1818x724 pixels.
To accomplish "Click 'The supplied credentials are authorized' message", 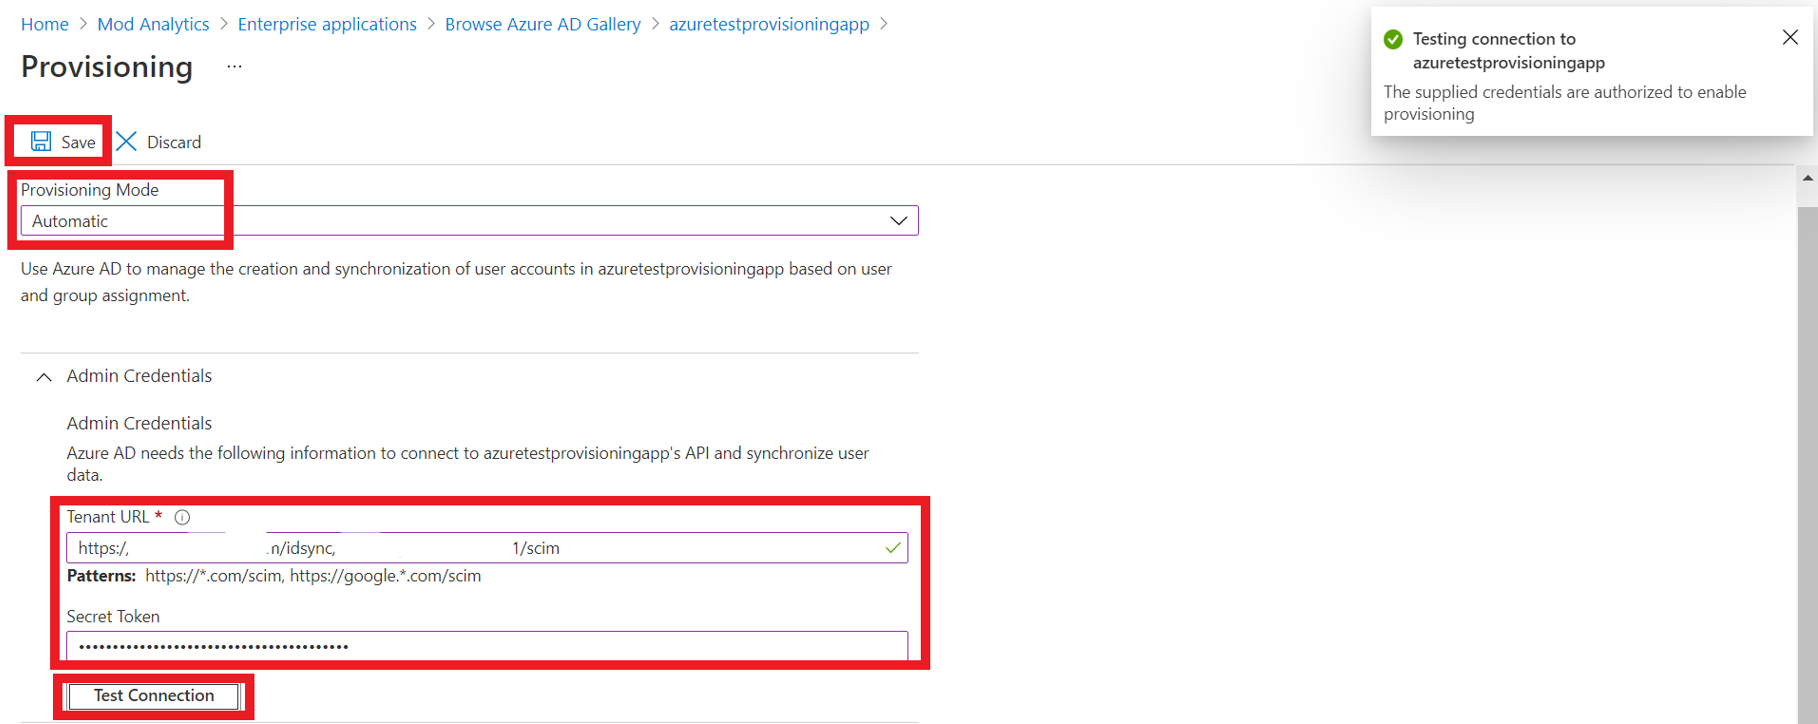I will pyautogui.click(x=1565, y=103).
